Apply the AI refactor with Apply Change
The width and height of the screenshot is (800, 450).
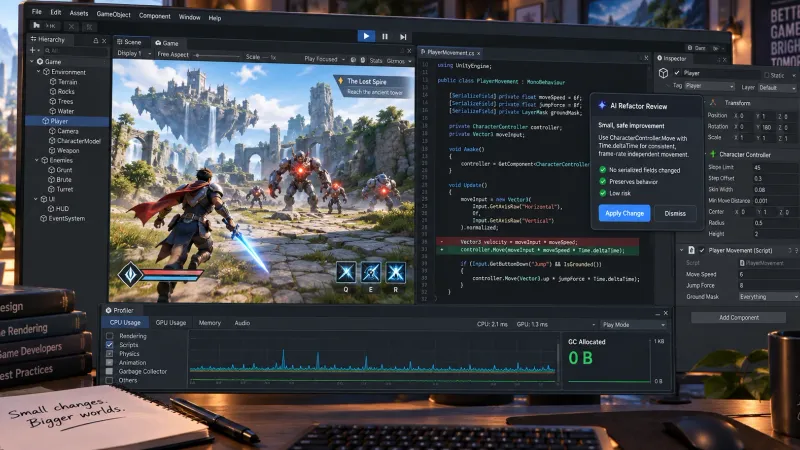(x=624, y=213)
